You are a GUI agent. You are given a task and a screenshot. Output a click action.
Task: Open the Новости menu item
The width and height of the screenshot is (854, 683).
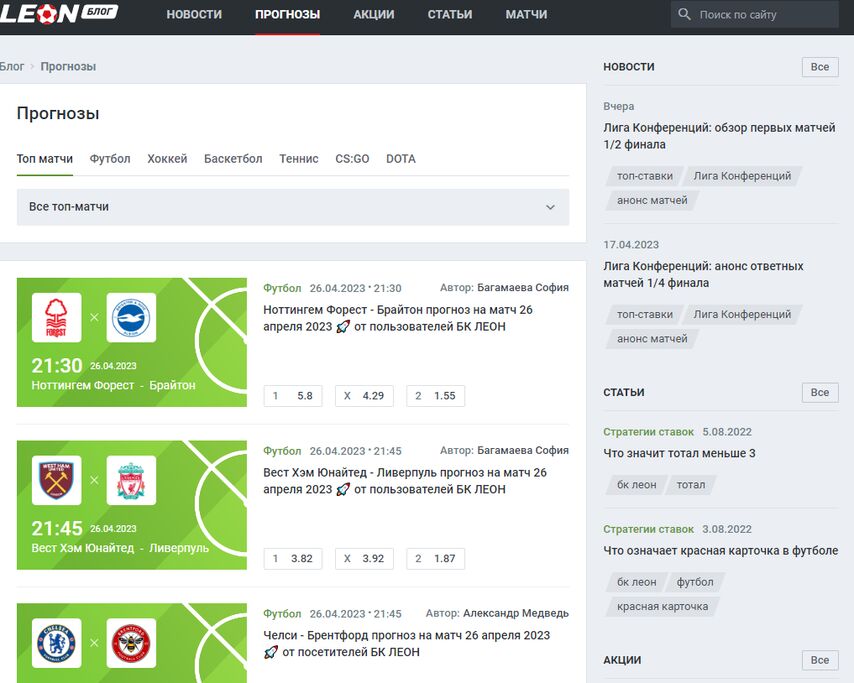click(x=194, y=15)
